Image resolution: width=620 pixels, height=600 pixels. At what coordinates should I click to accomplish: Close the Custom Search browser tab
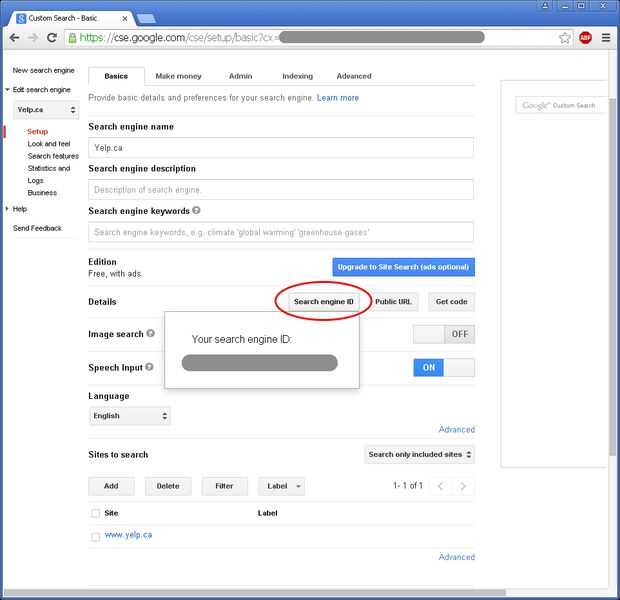pyautogui.click(x=125, y=19)
